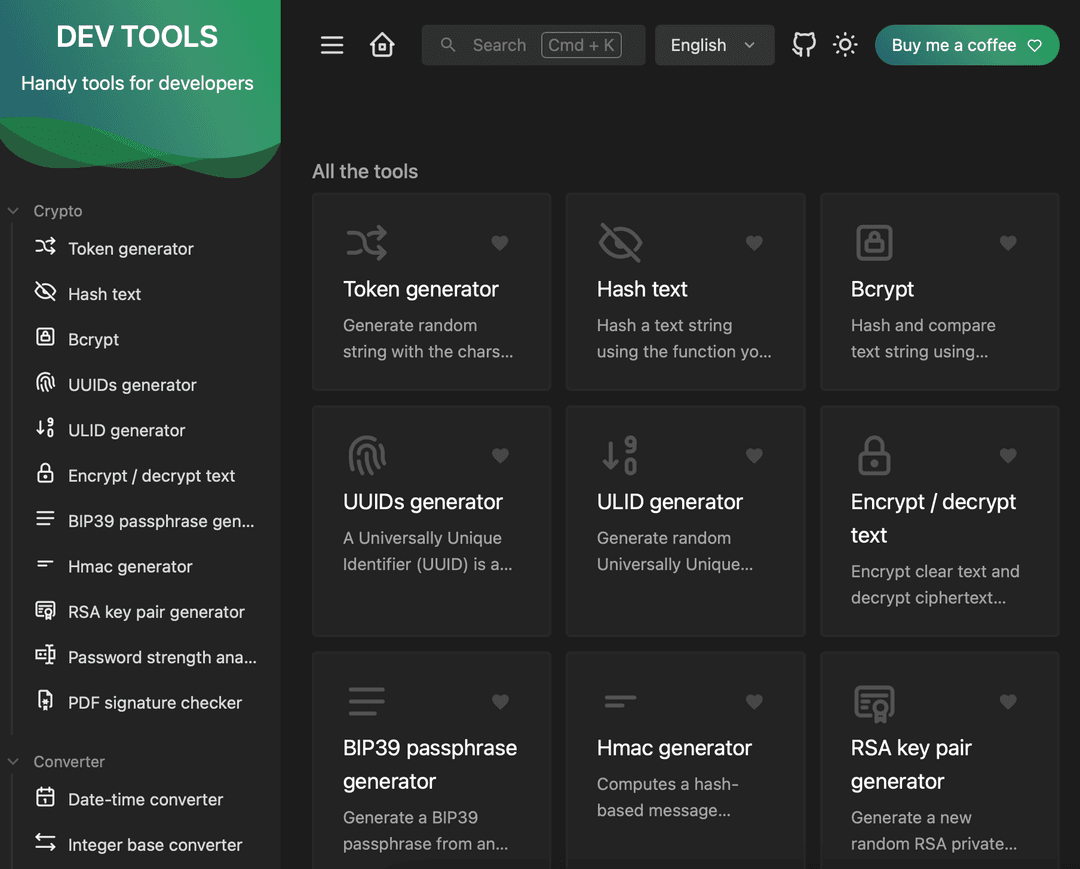The width and height of the screenshot is (1080, 869).
Task: Click sidebar lock icon beside Bcrypt
Action: coord(45,337)
